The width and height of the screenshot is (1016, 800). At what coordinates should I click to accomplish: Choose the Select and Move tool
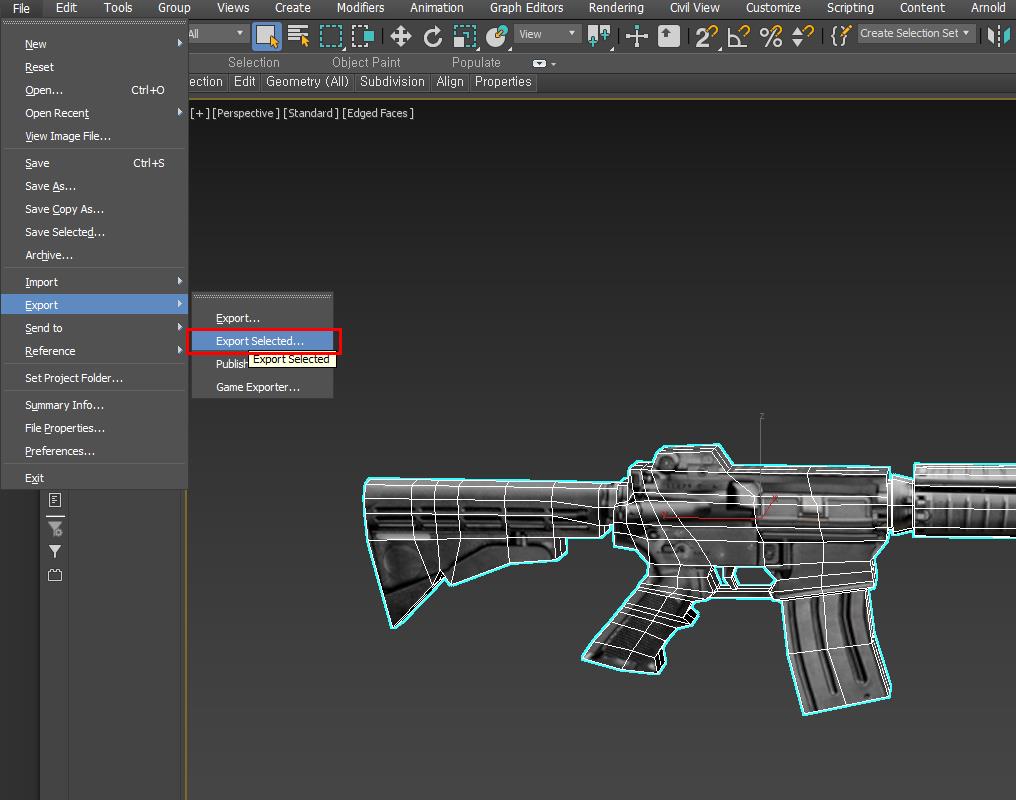point(400,37)
